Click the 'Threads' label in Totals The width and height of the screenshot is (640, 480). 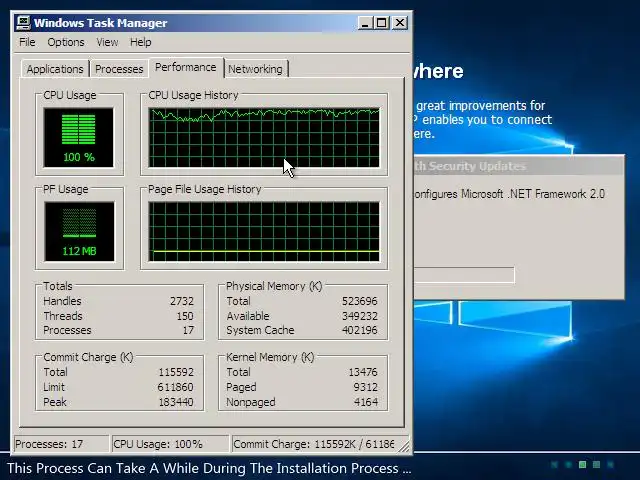coord(63,316)
